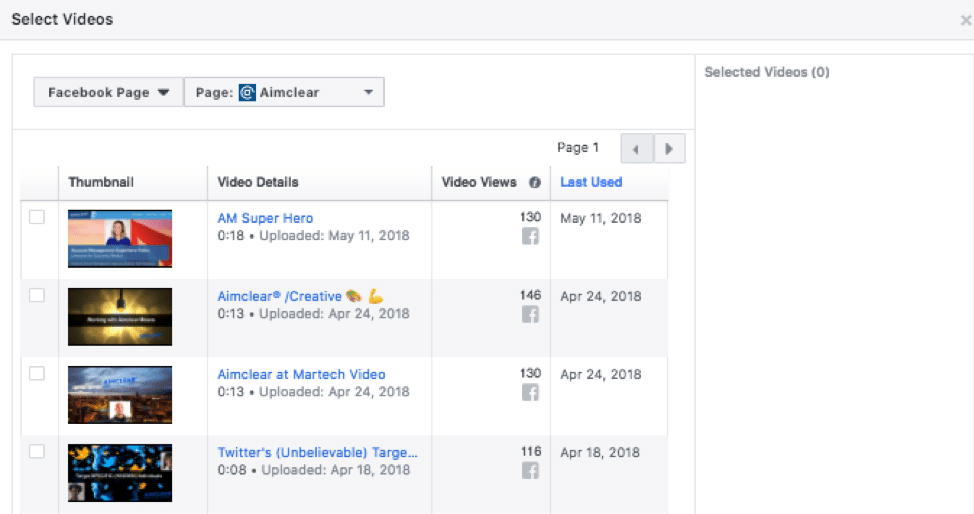Image resolution: width=974 pixels, height=514 pixels.
Task: Click the Video Views info icon
Action: click(535, 182)
